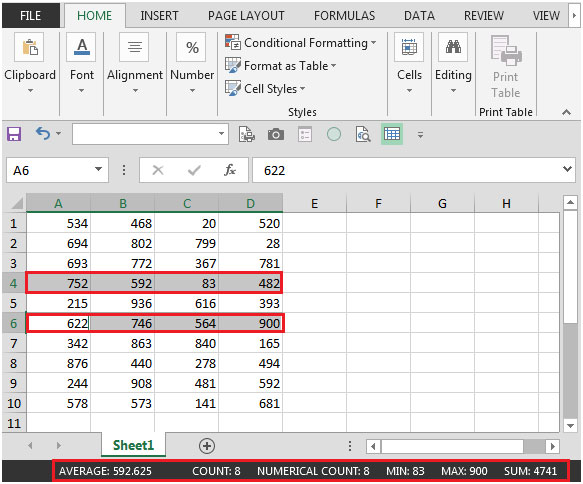
Task: Click the select-all corner triangle
Action: [16, 203]
